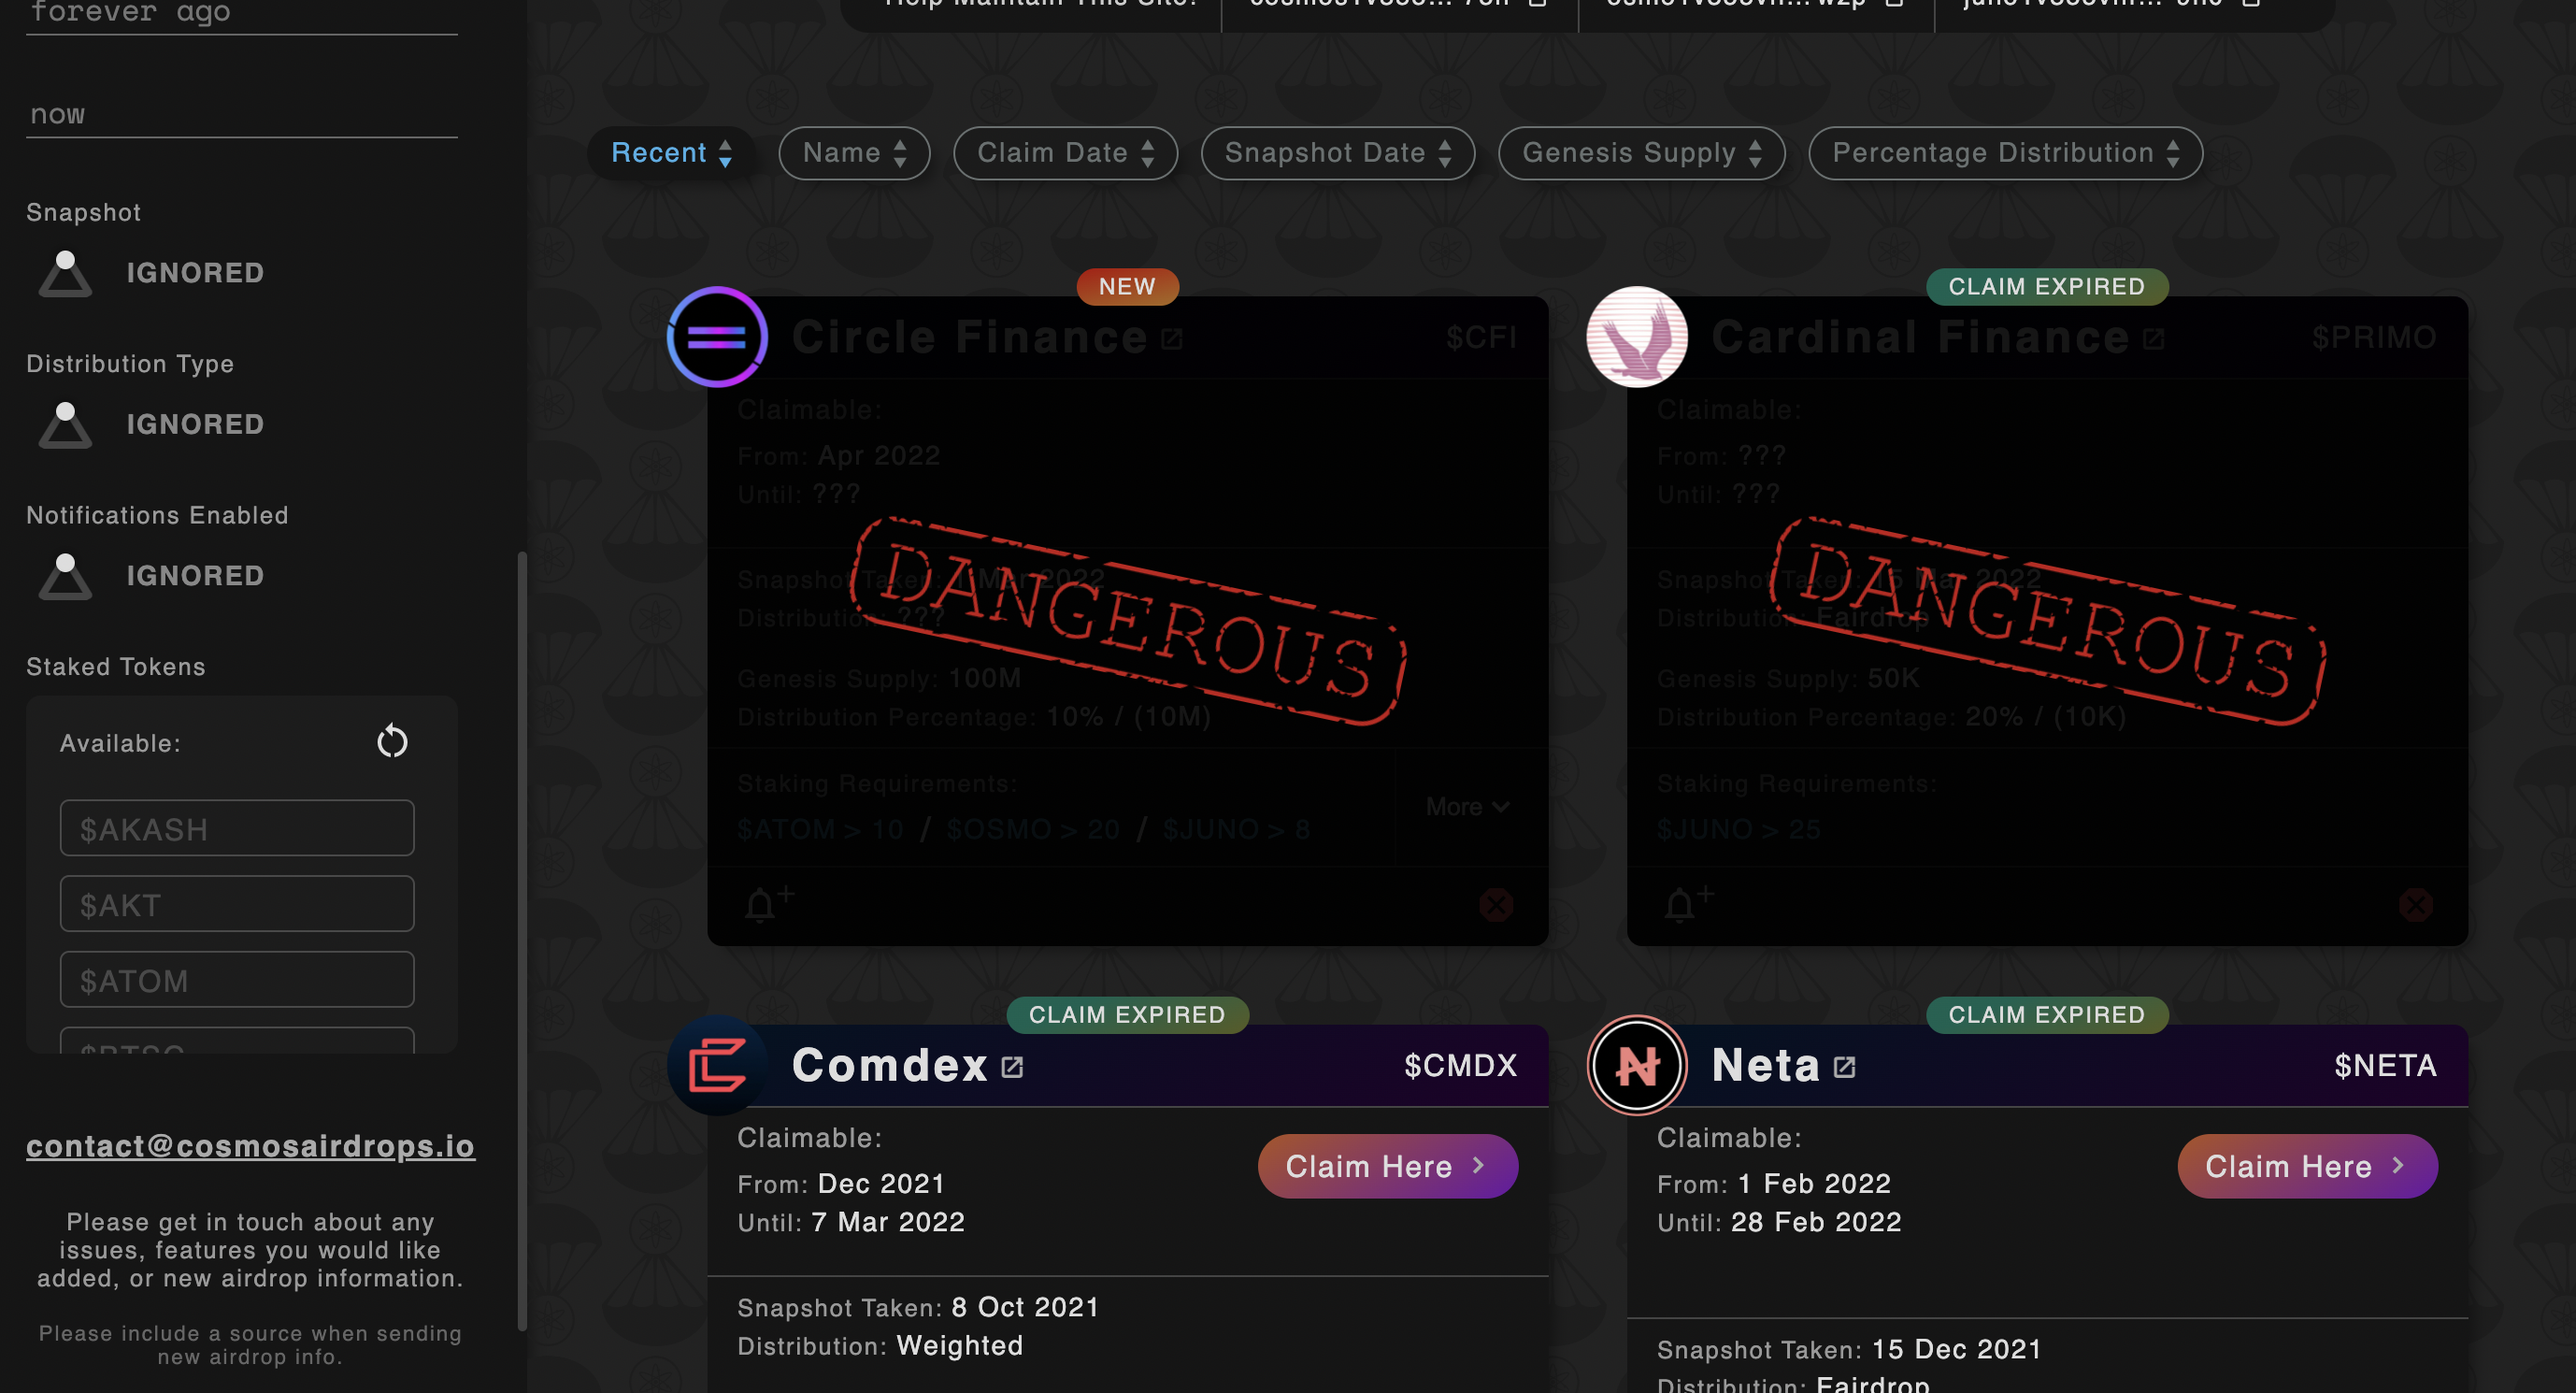Expand More on Circle Finance card
Image resolution: width=2576 pixels, height=1393 pixels.
point(1467,806)
